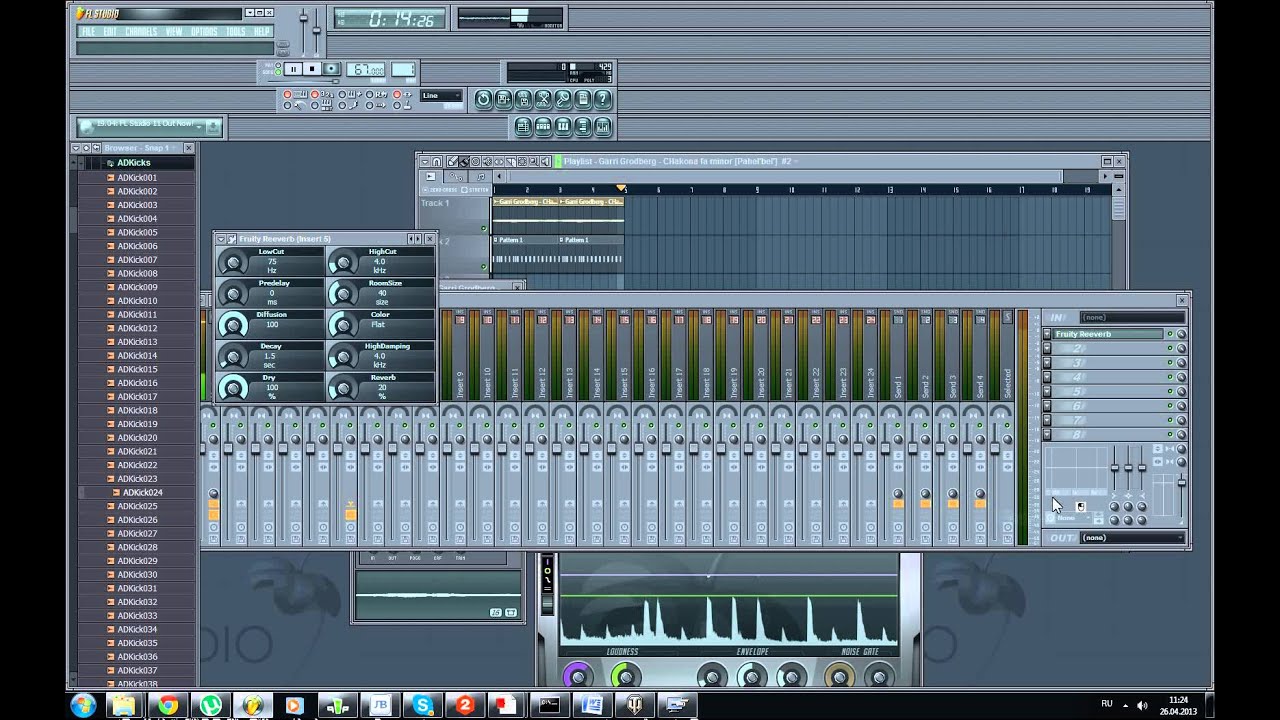Open Microsoft Word from the taskbar
The image size is (1280, 720).
[x=592, y=705]
